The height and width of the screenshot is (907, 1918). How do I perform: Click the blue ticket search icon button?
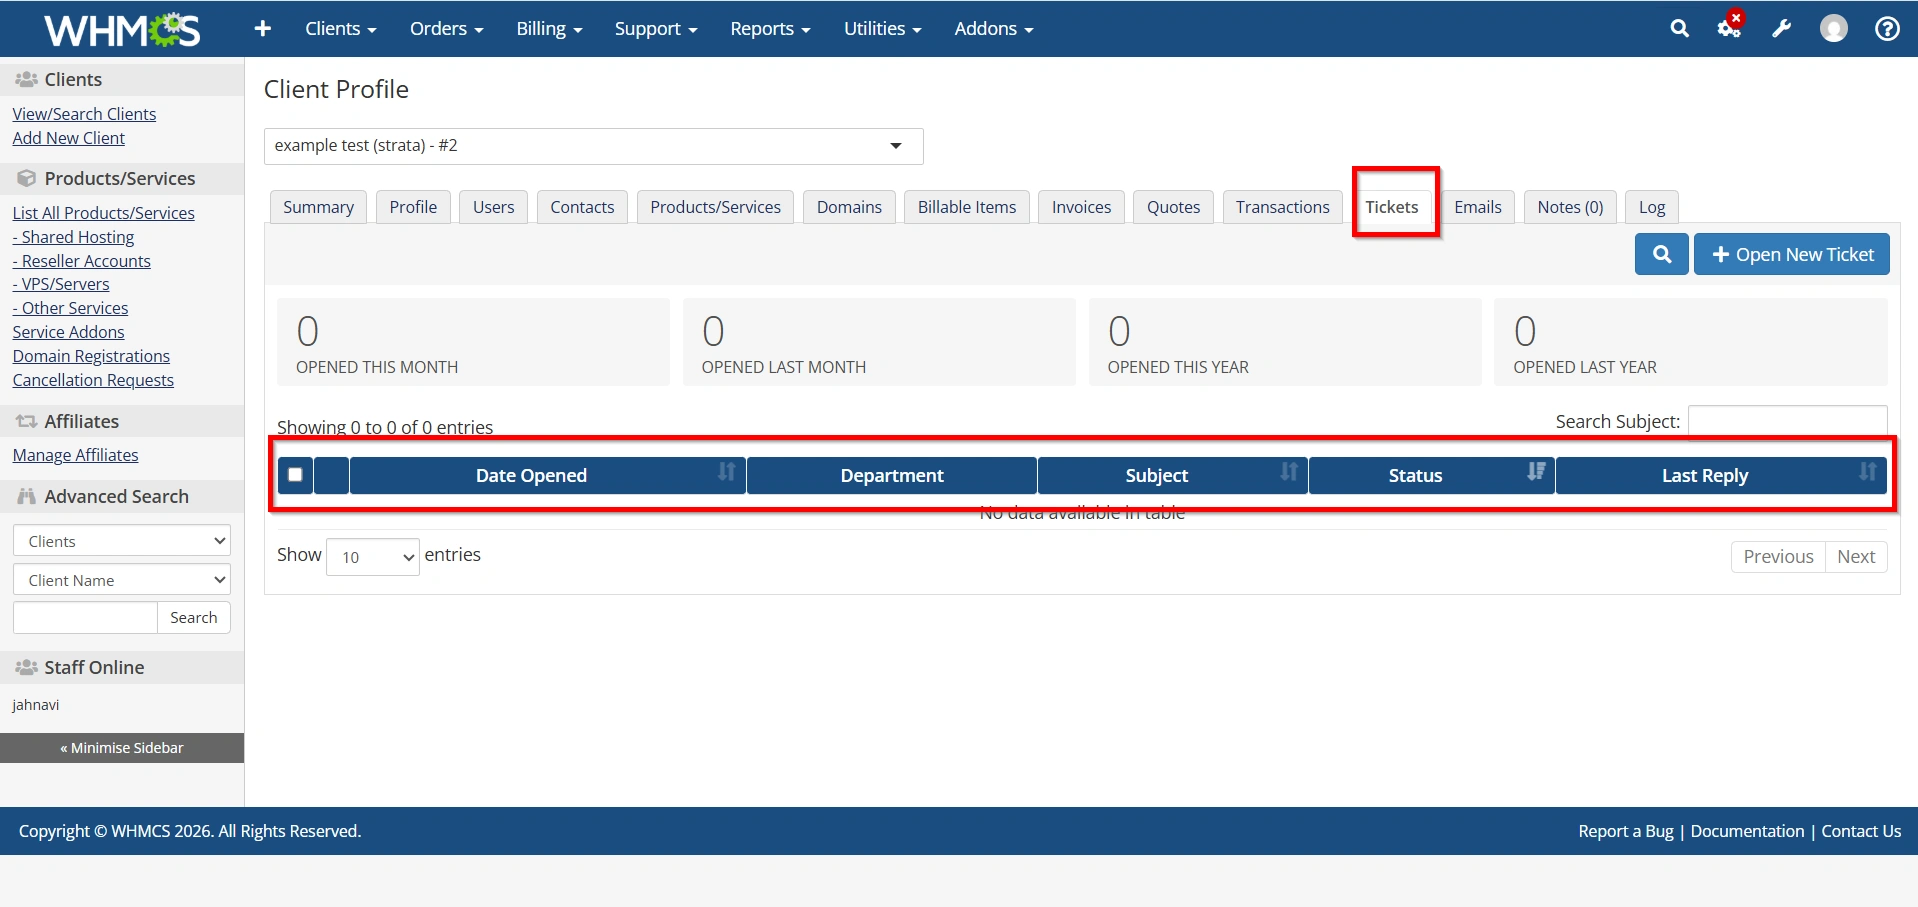coord(1662,254)
